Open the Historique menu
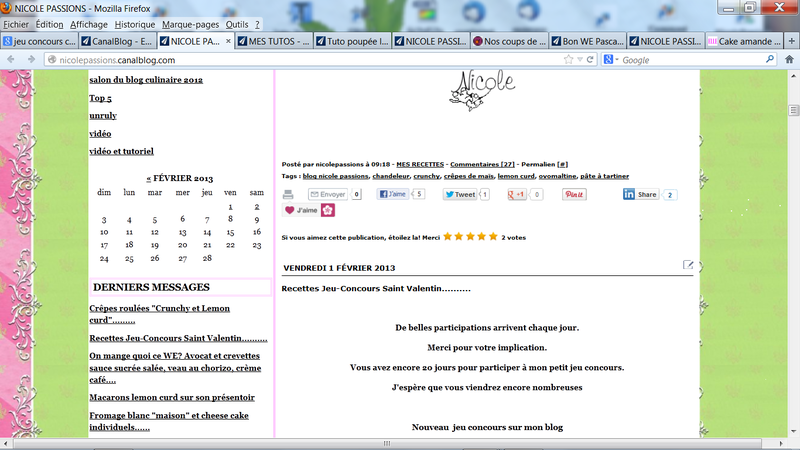The image size is (800, 450). pos(135,24)
